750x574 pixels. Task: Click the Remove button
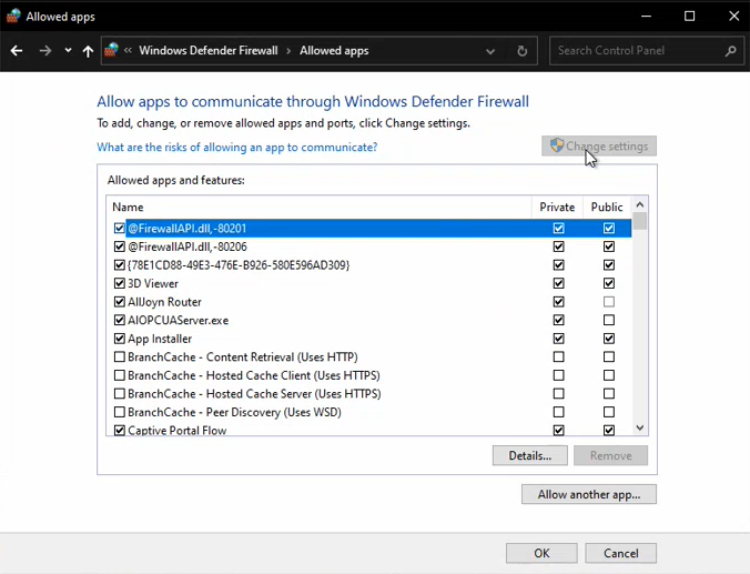[x=611, y=455]
